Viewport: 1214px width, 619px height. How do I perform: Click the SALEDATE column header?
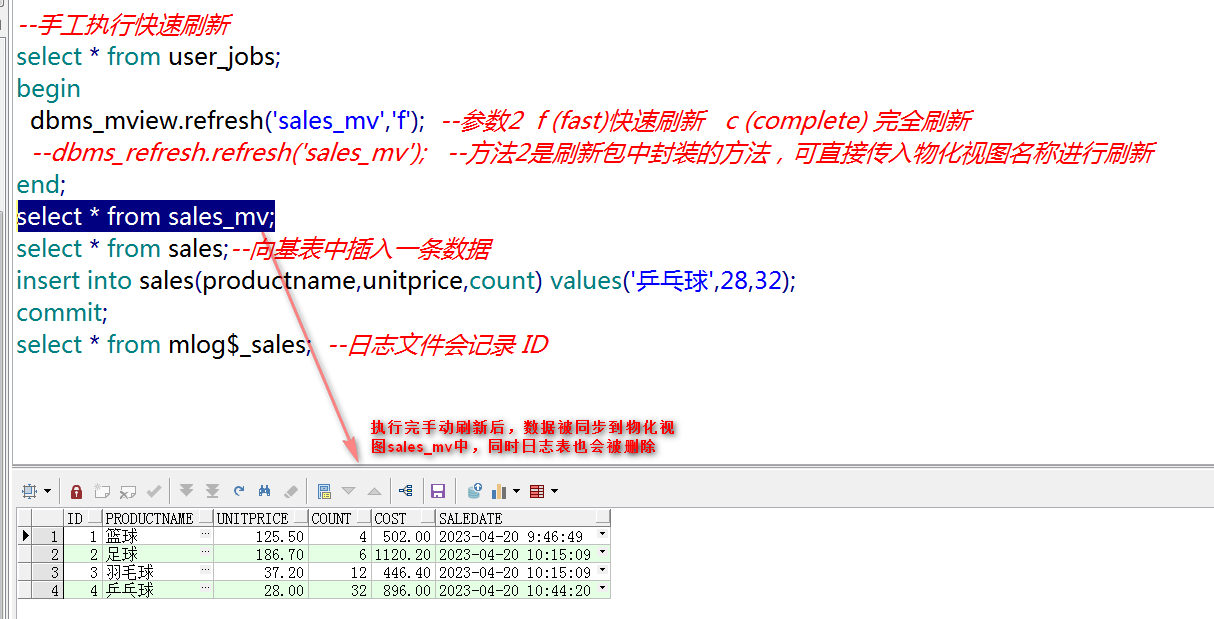(x=523, y=519)
